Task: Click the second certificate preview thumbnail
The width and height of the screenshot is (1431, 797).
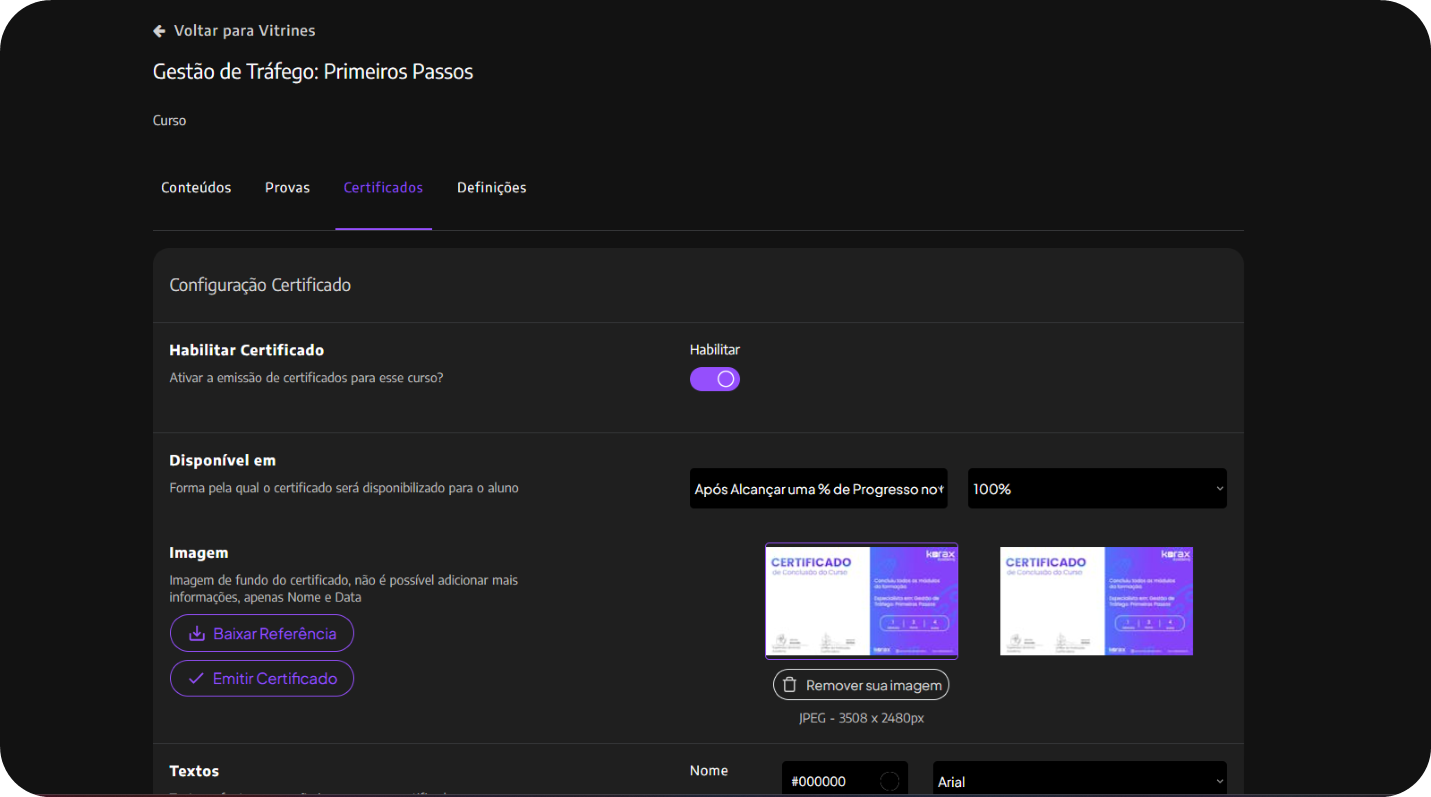Action: click(1096, 601)
